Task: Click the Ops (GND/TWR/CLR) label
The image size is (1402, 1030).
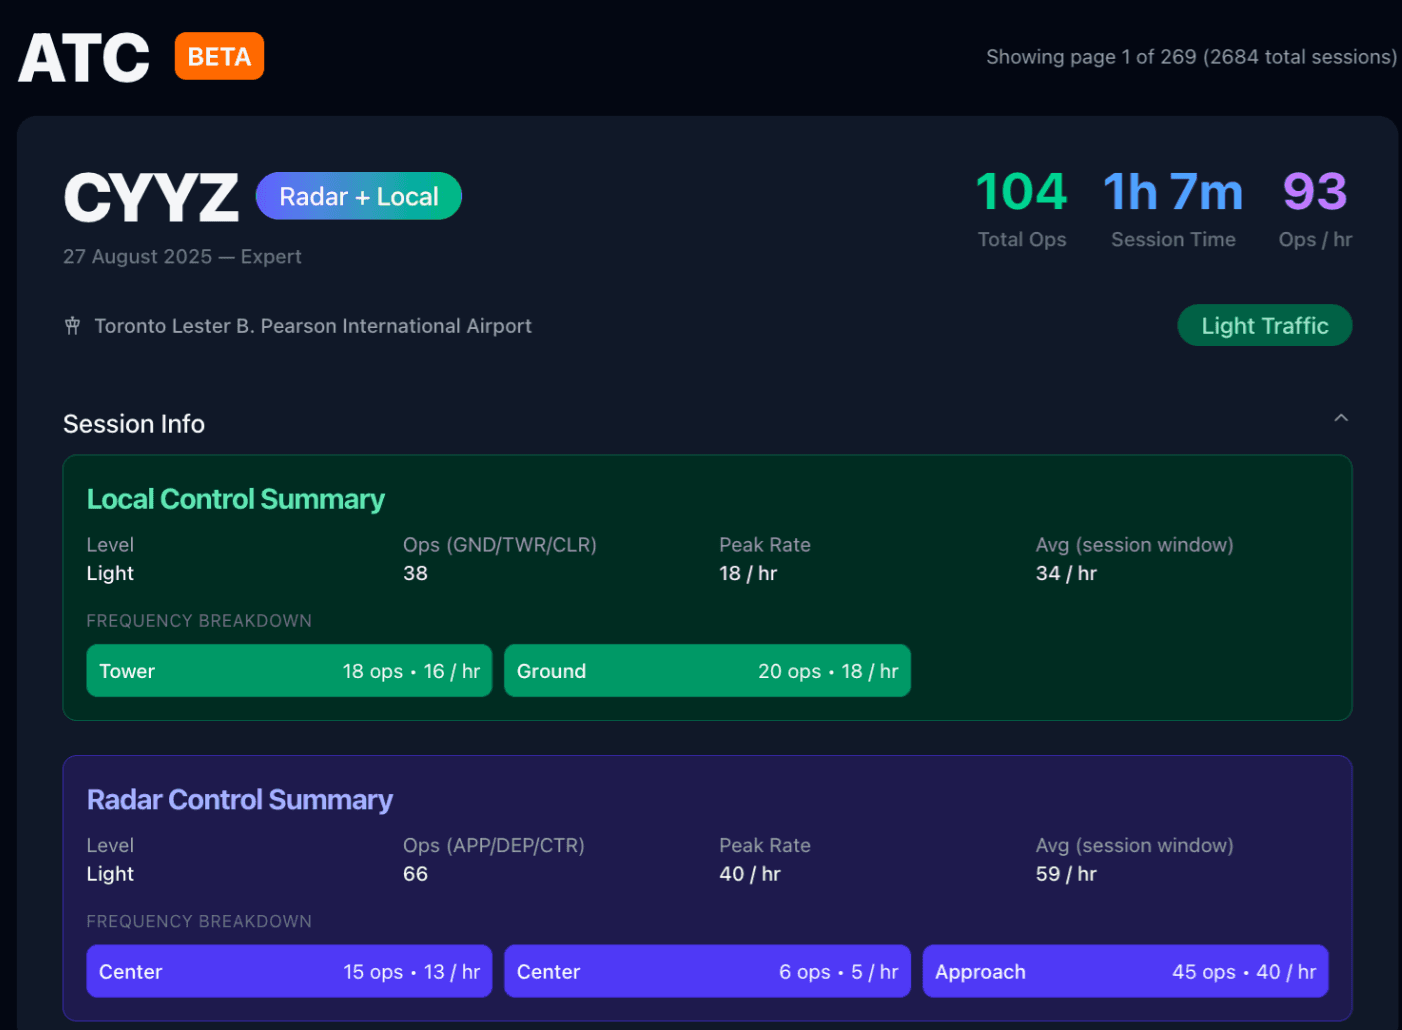Action: [500, 545]
